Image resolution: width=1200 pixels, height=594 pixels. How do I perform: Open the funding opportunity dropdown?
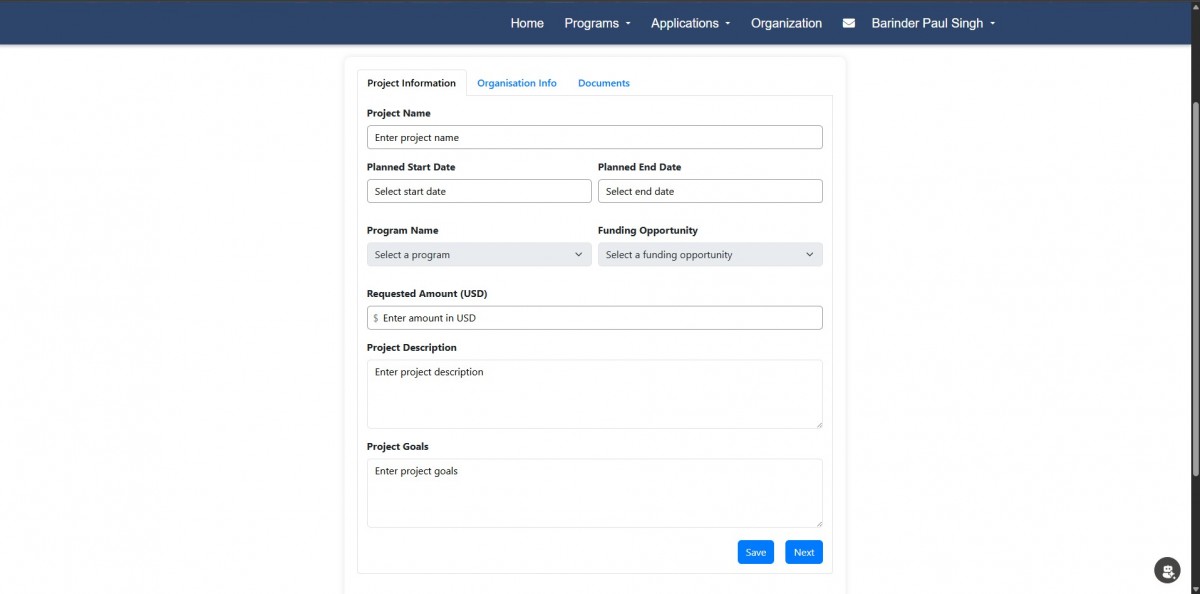point(710,255)
